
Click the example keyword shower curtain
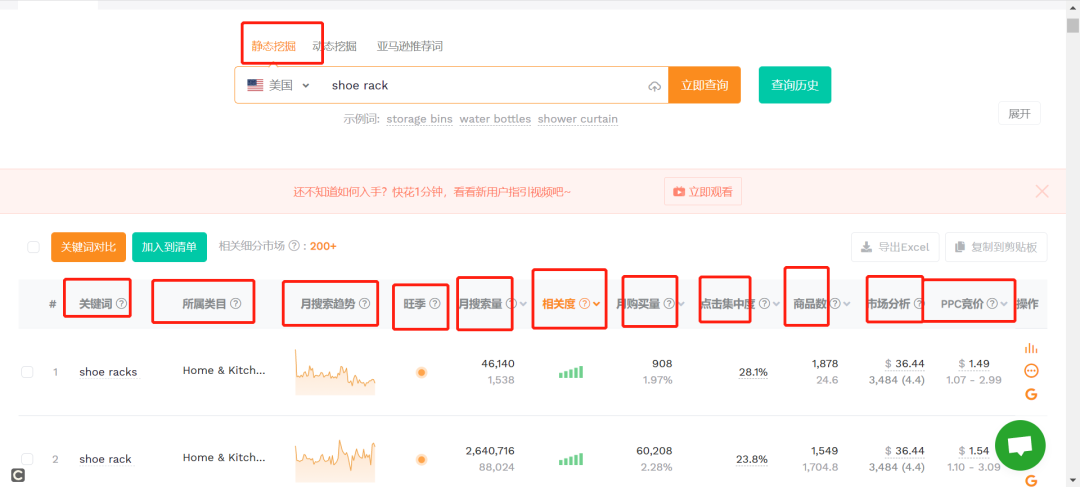point(578,119)
